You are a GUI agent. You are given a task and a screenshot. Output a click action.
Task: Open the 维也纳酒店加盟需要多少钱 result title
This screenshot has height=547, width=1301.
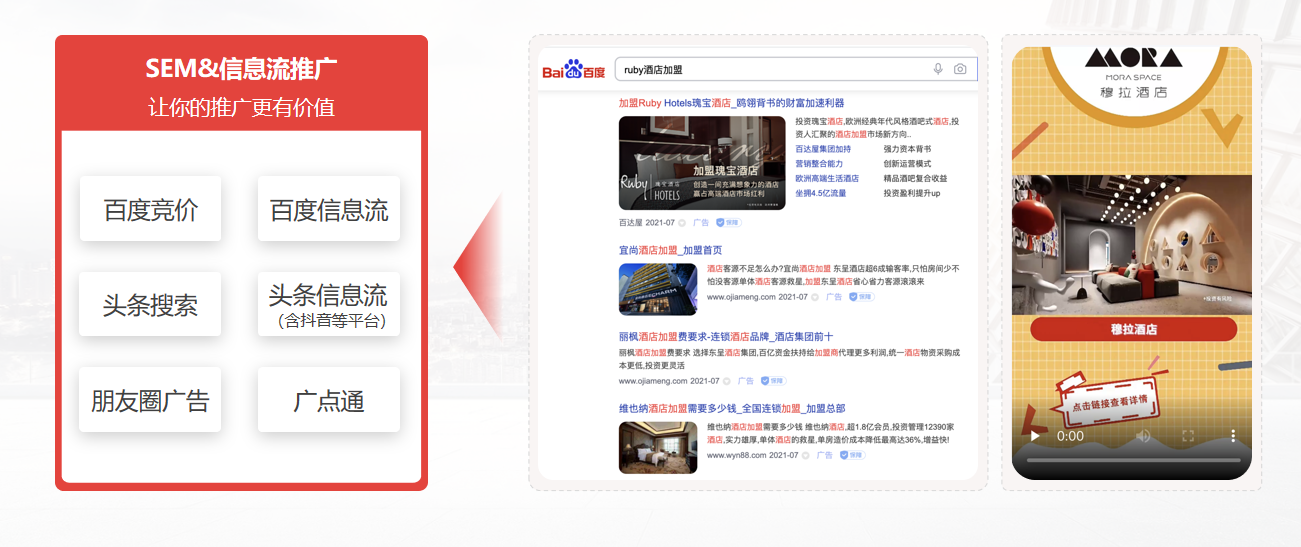pos(732,408)
